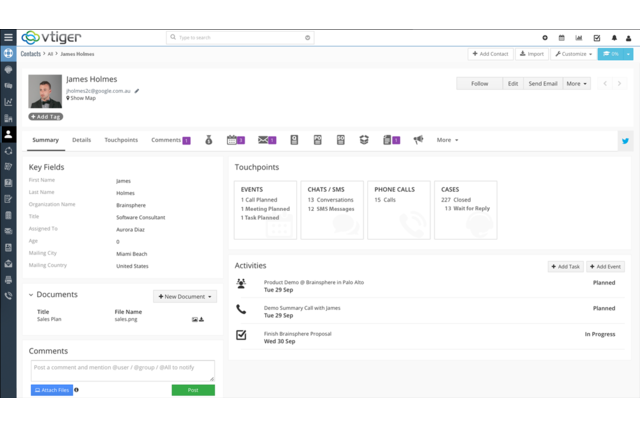Open the Deals money bag tab icon
Image resolution: width=640 pixels, height=426 pixels.
pos(209,140)
